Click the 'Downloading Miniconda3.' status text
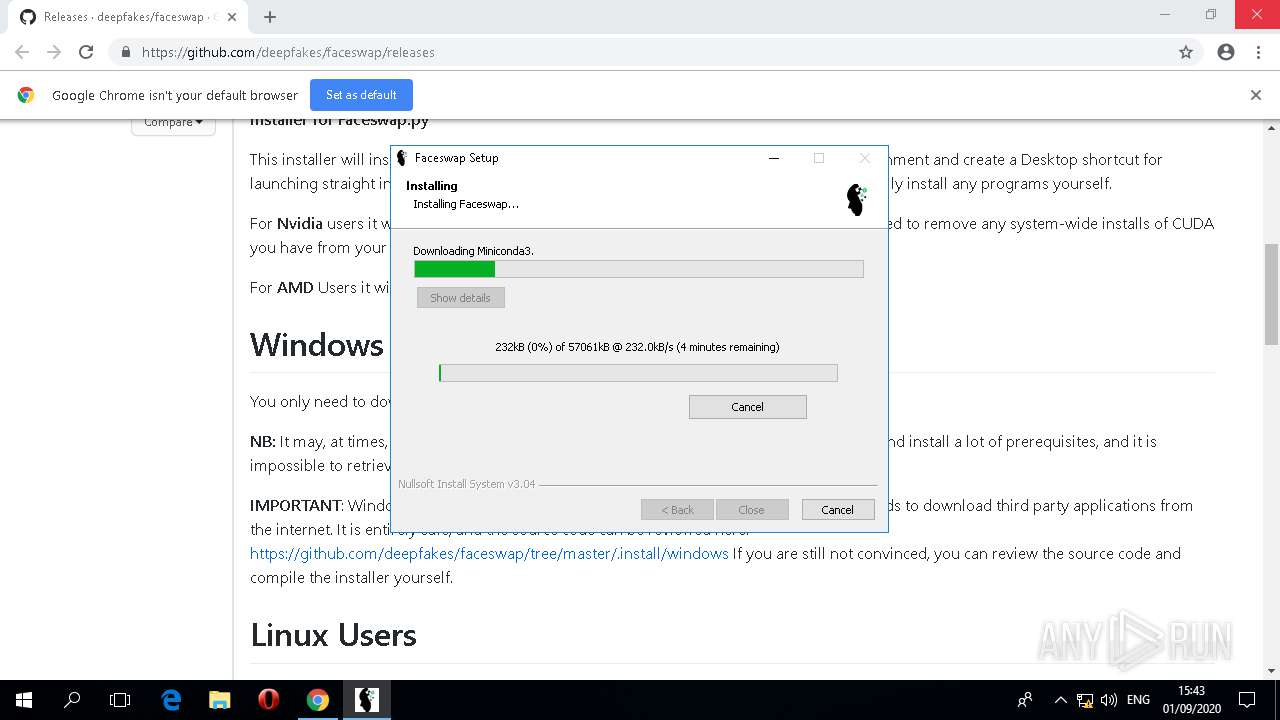Image resolution: width=1280 pixels, height=720 pixels. pyautogui.click(x=473, y=251)
